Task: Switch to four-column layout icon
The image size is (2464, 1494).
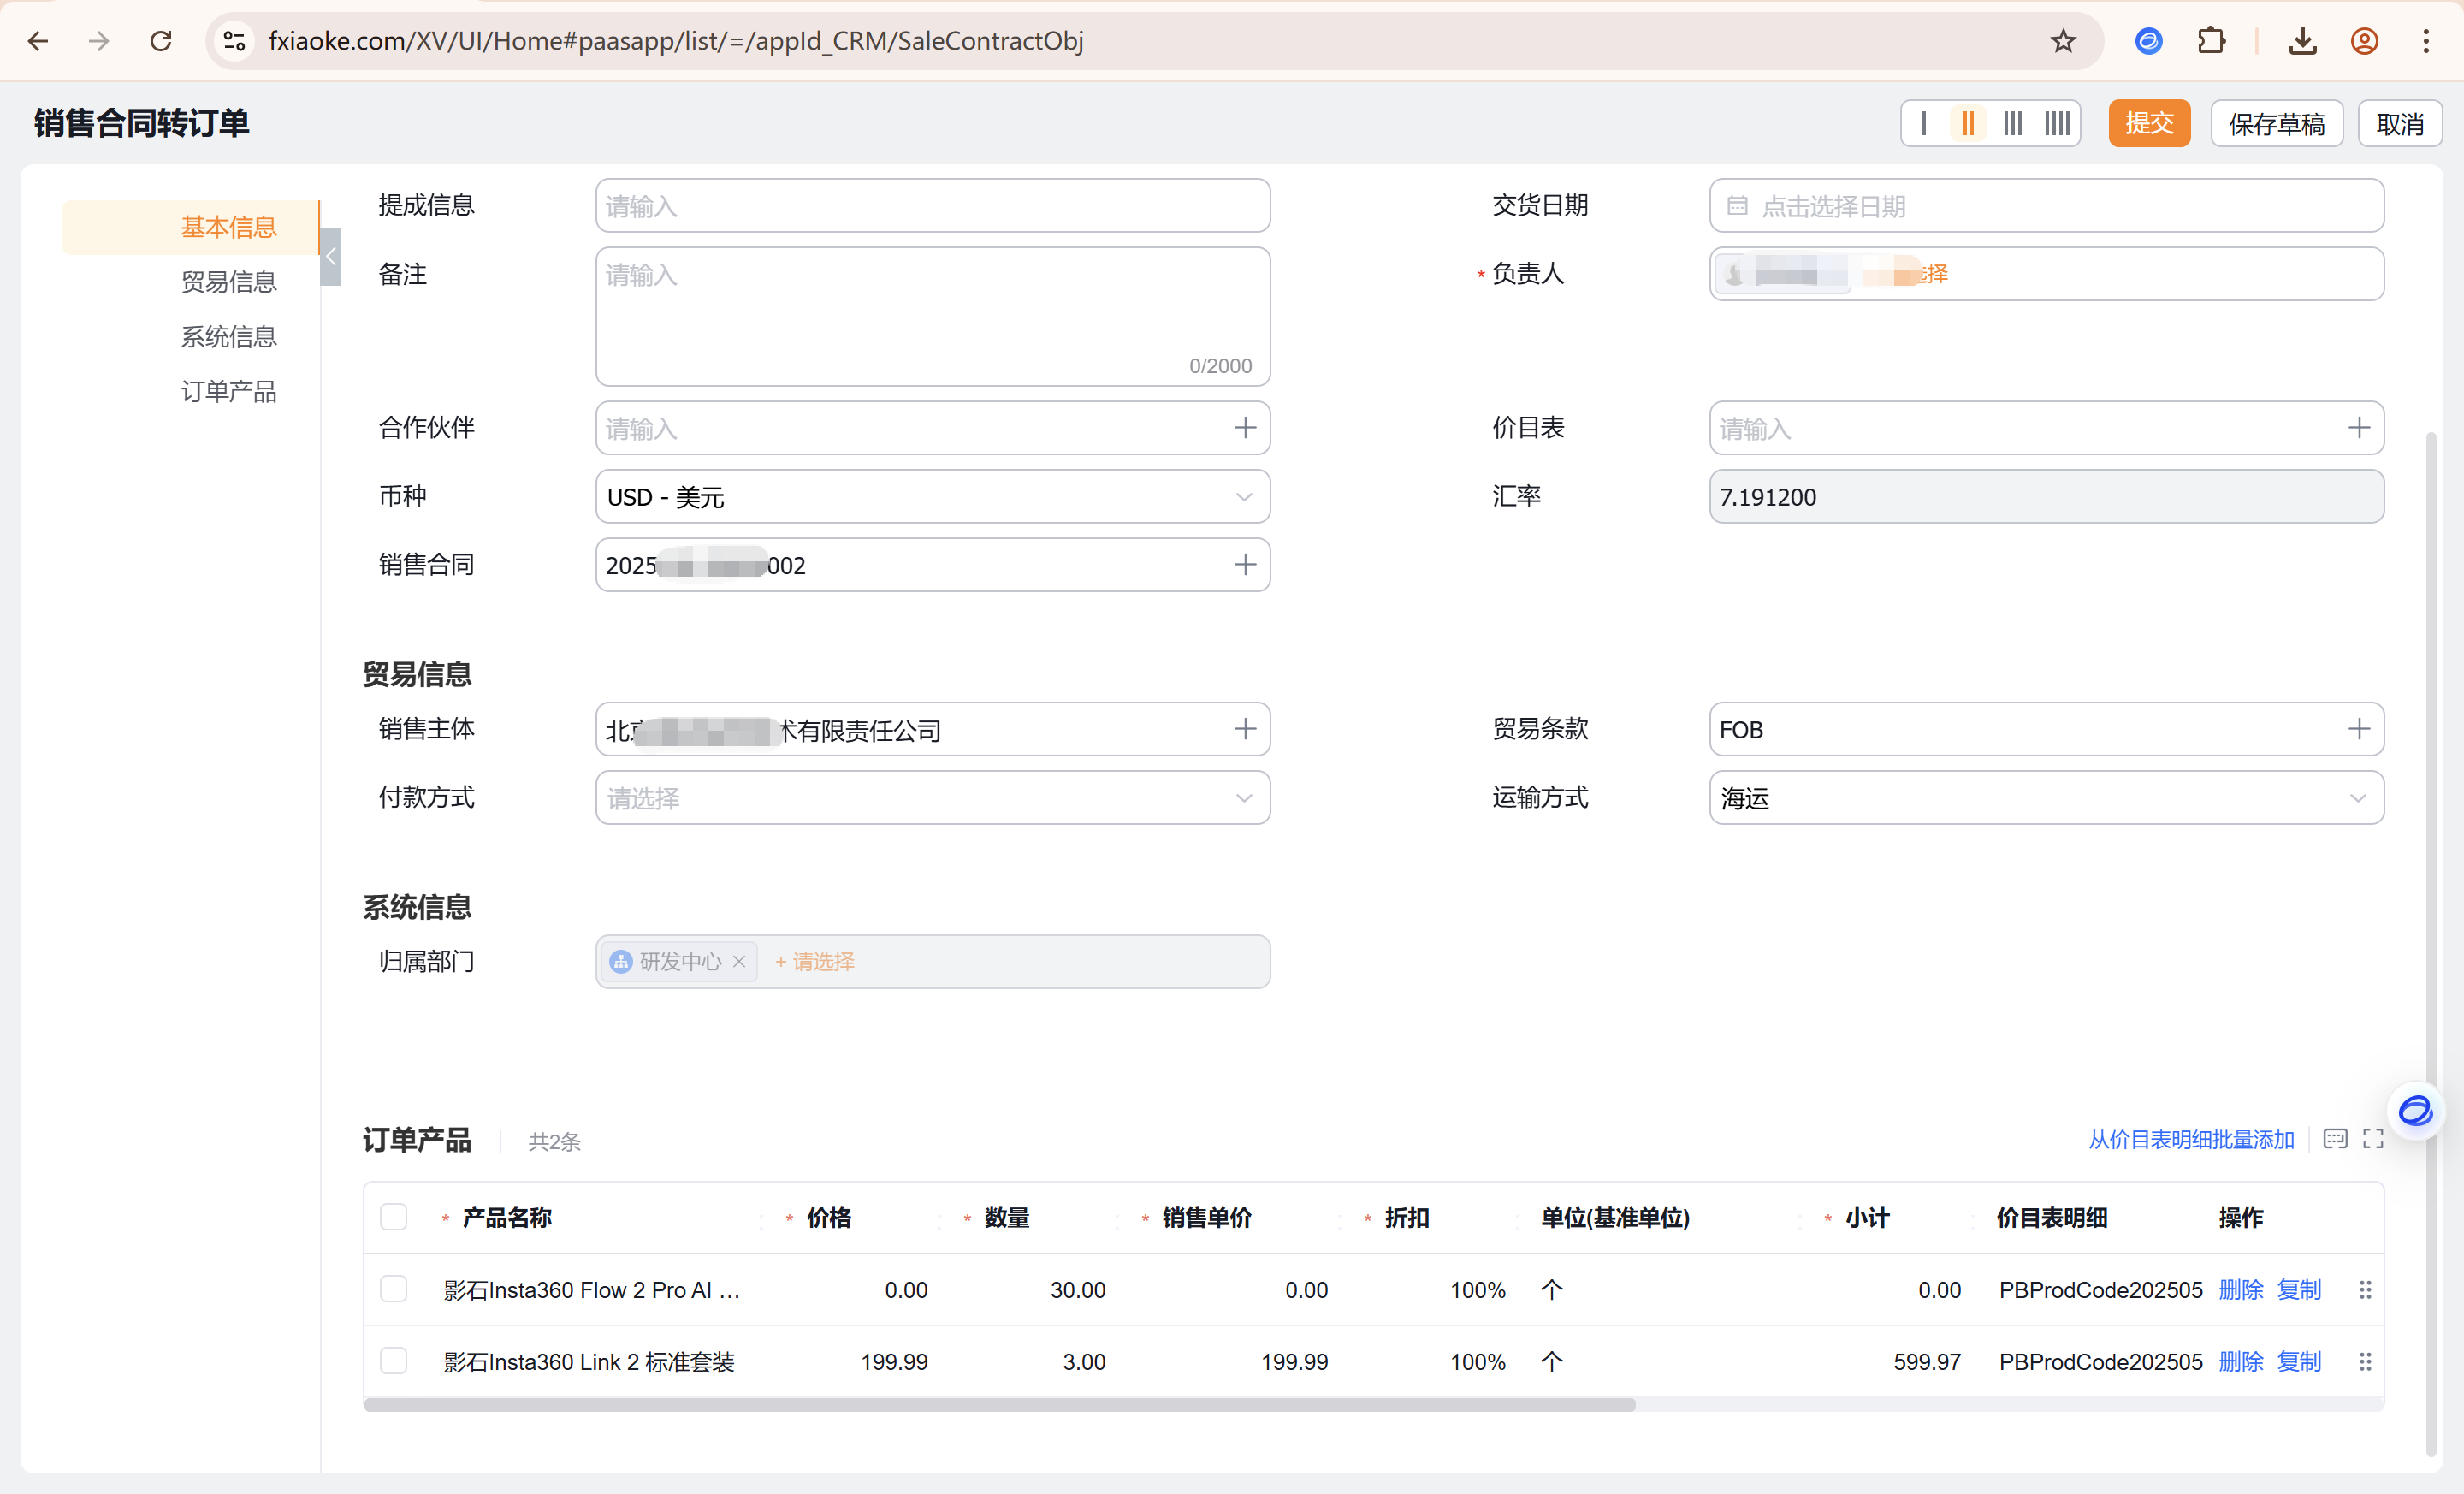Action: 2056,123
